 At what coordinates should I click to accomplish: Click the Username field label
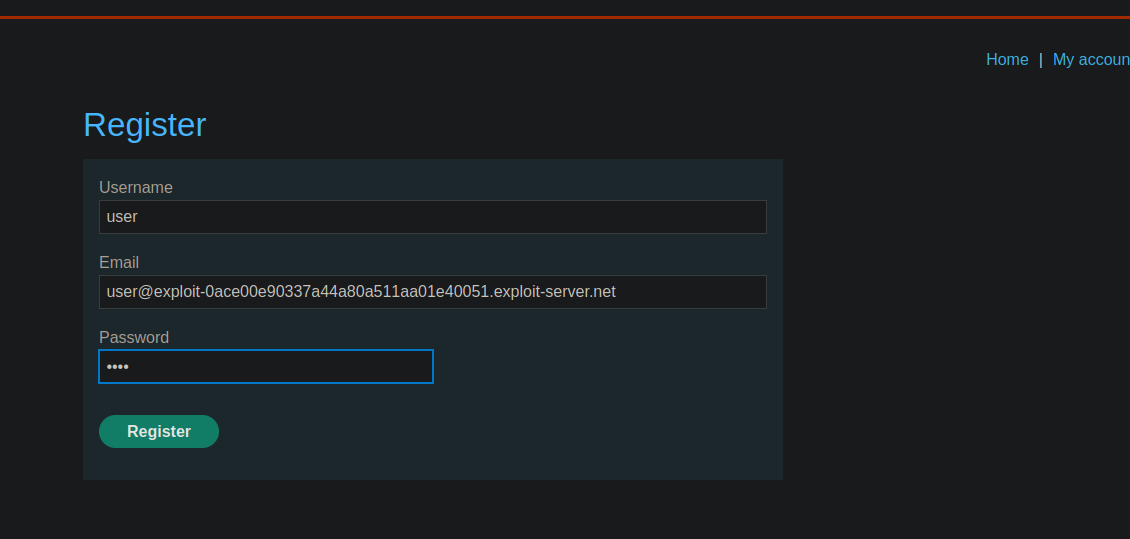coord(136,188)
